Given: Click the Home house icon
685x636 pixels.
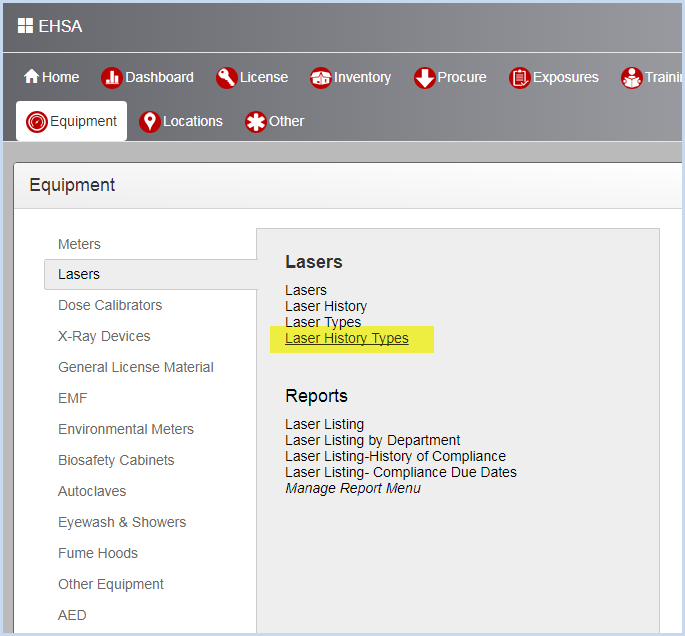Looking at the screenshot, I should [31, 76].
